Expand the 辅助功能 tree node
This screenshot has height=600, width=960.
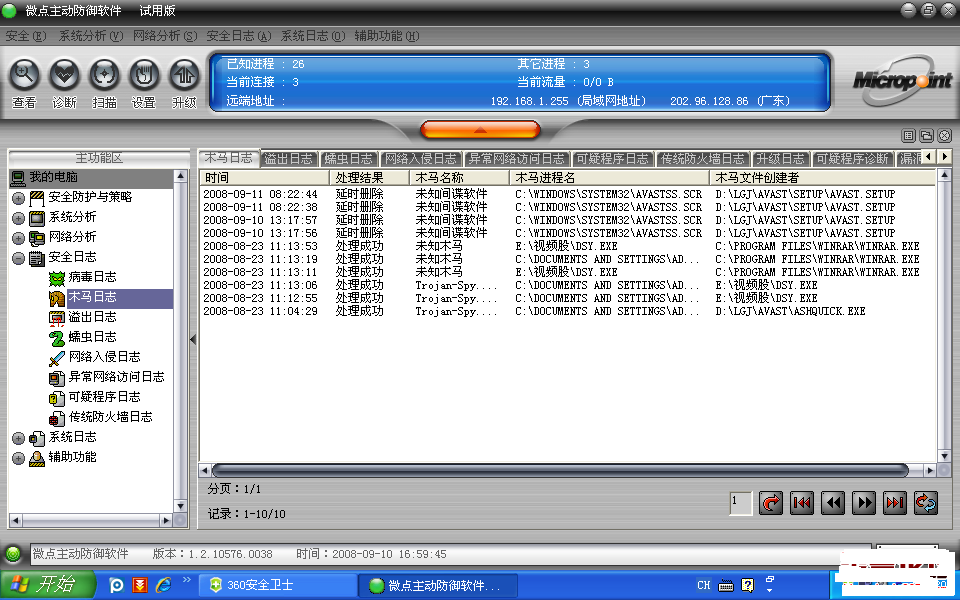[18, 459]
